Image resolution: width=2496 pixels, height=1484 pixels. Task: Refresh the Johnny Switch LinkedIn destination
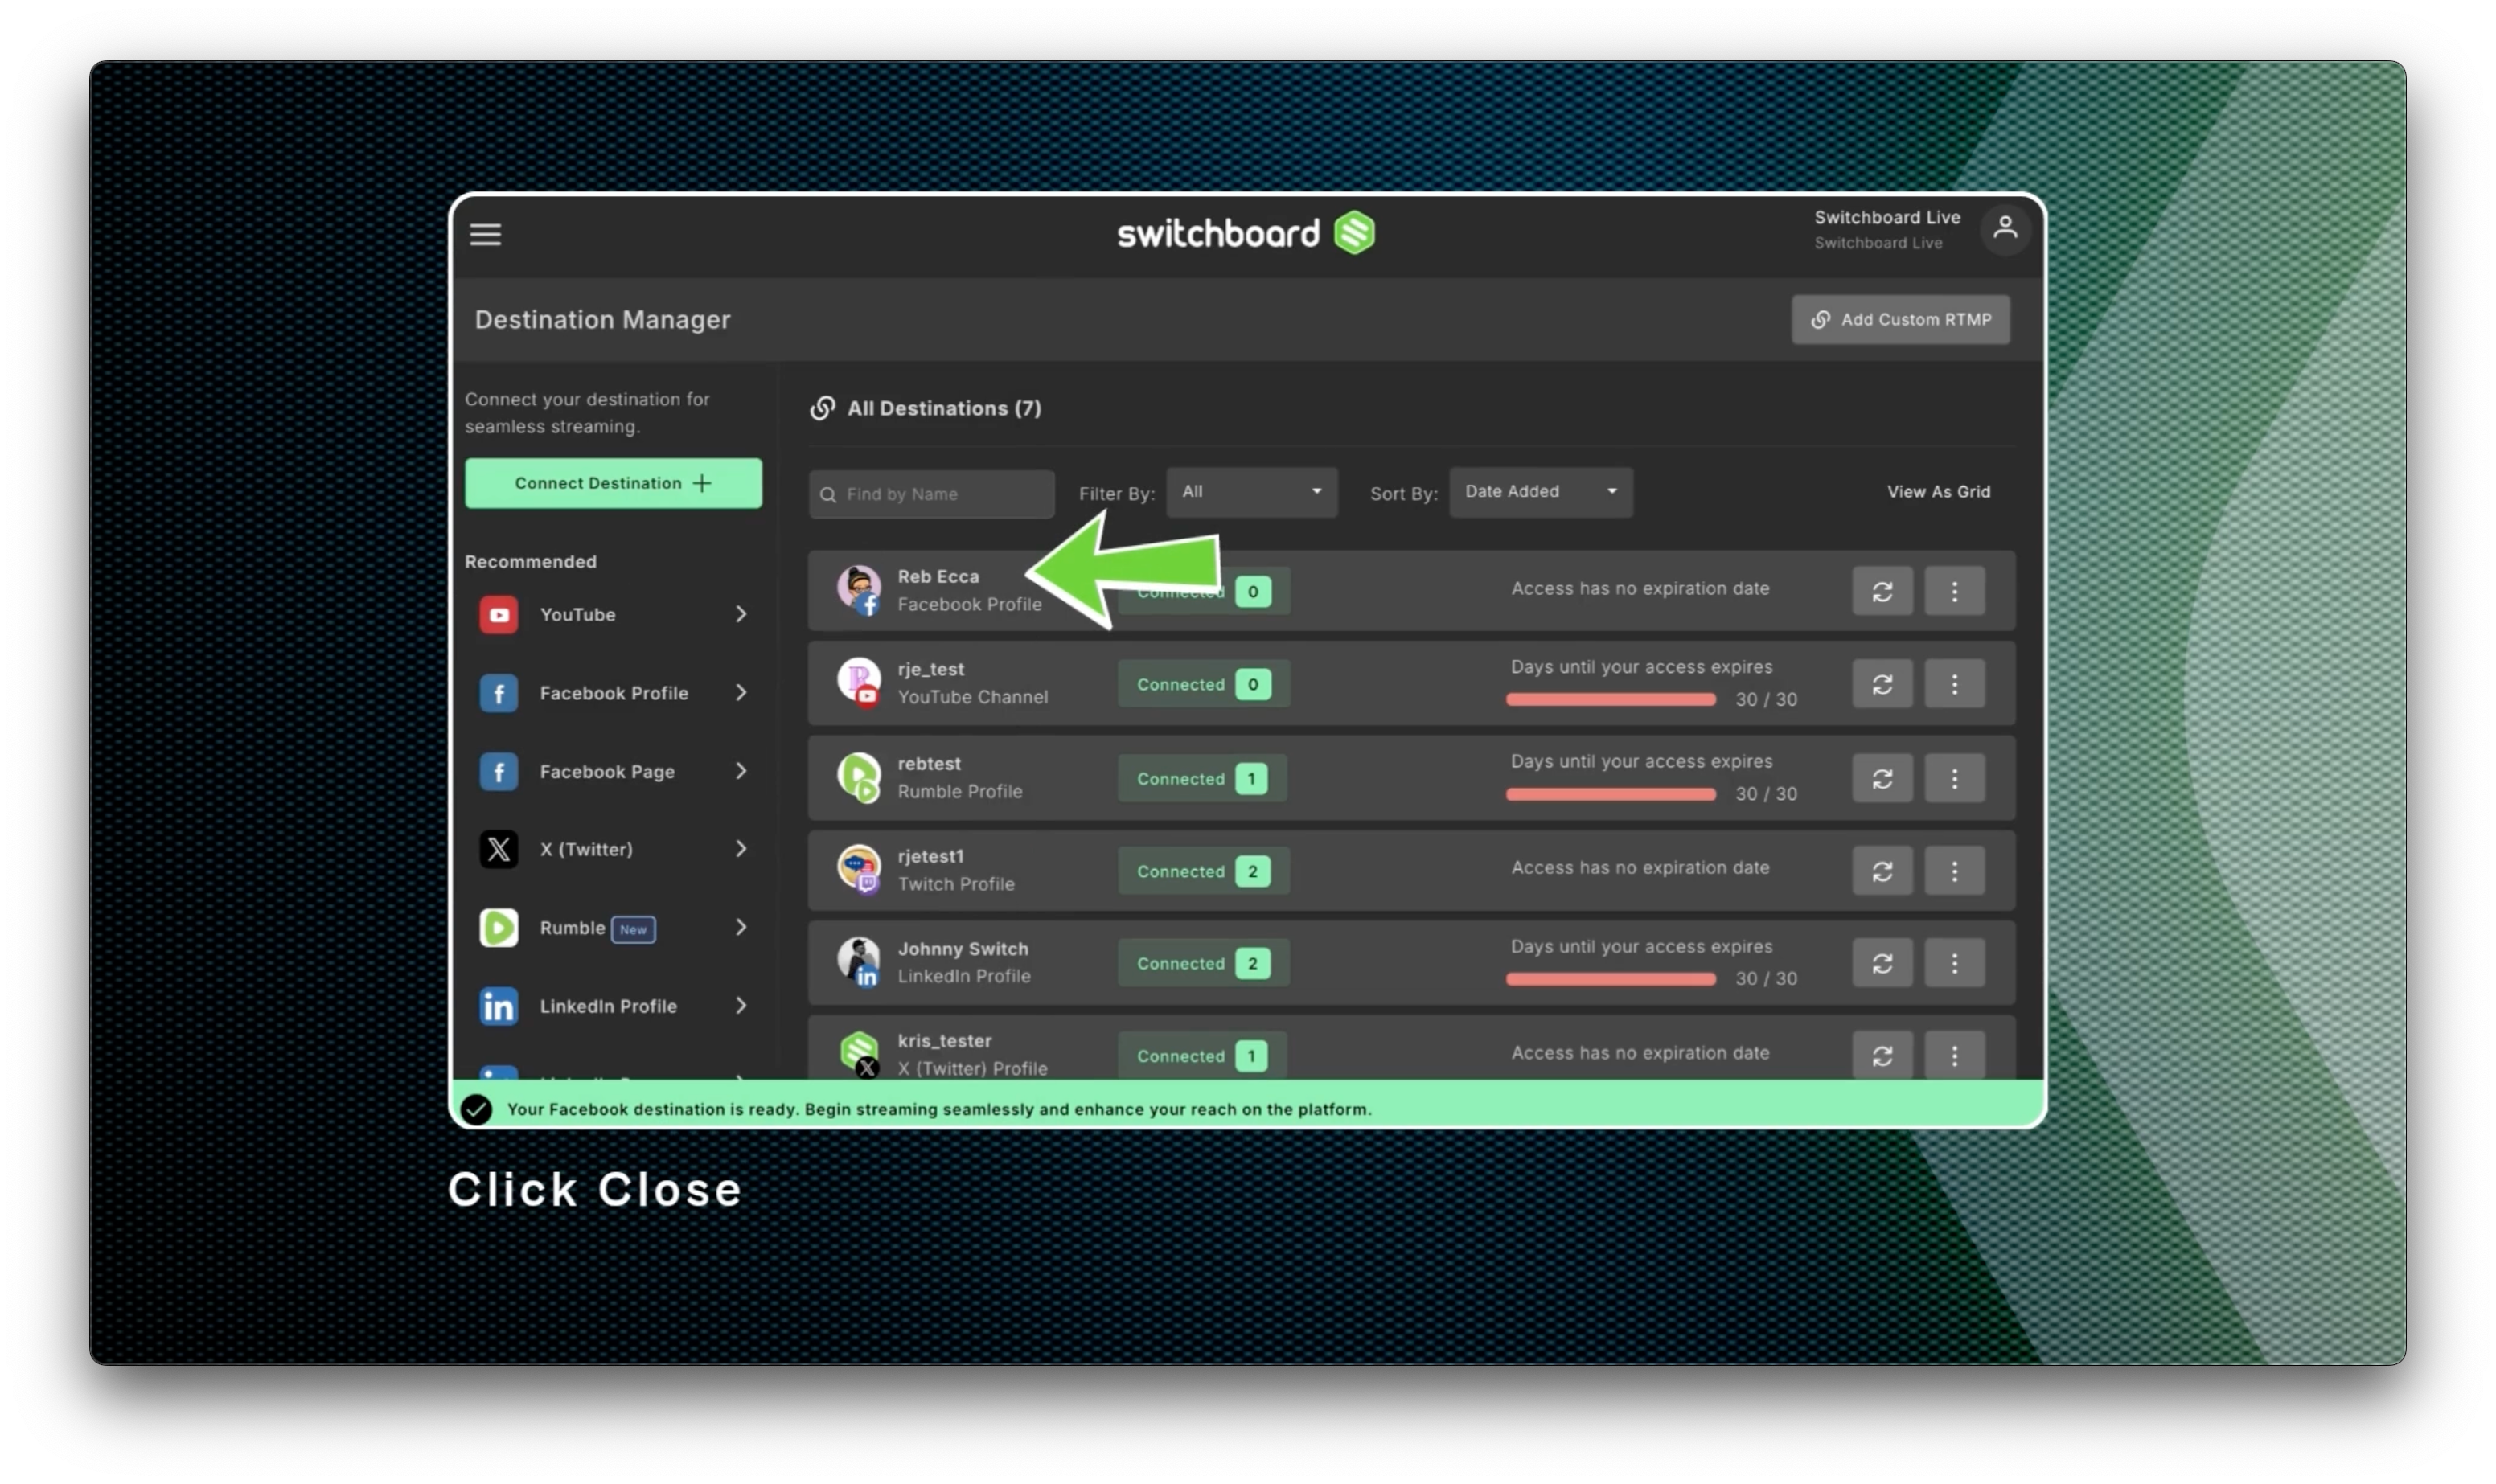tap(1882, 963)
